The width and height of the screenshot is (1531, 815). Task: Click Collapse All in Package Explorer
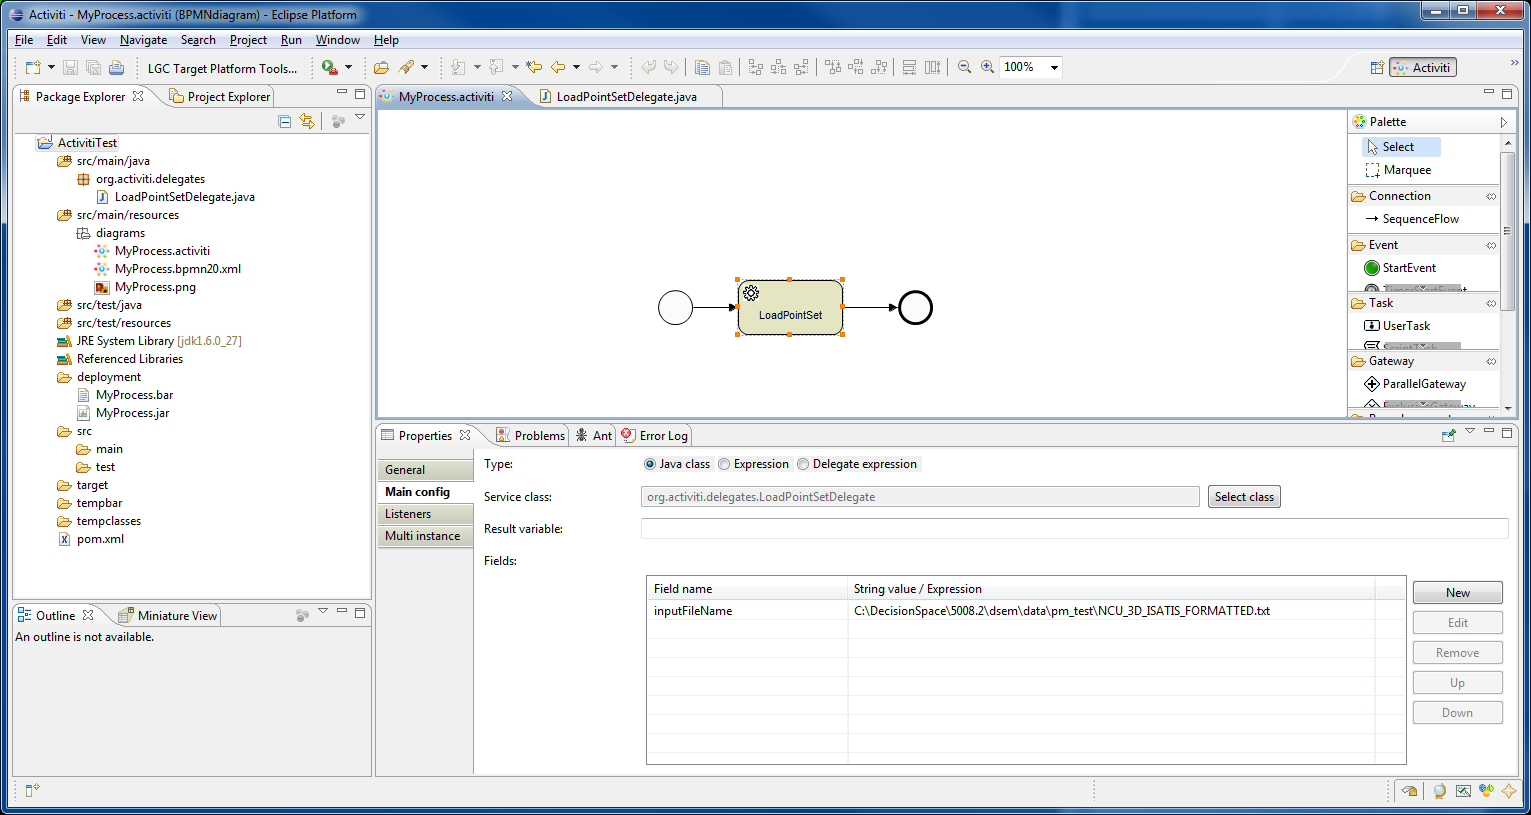285,121
